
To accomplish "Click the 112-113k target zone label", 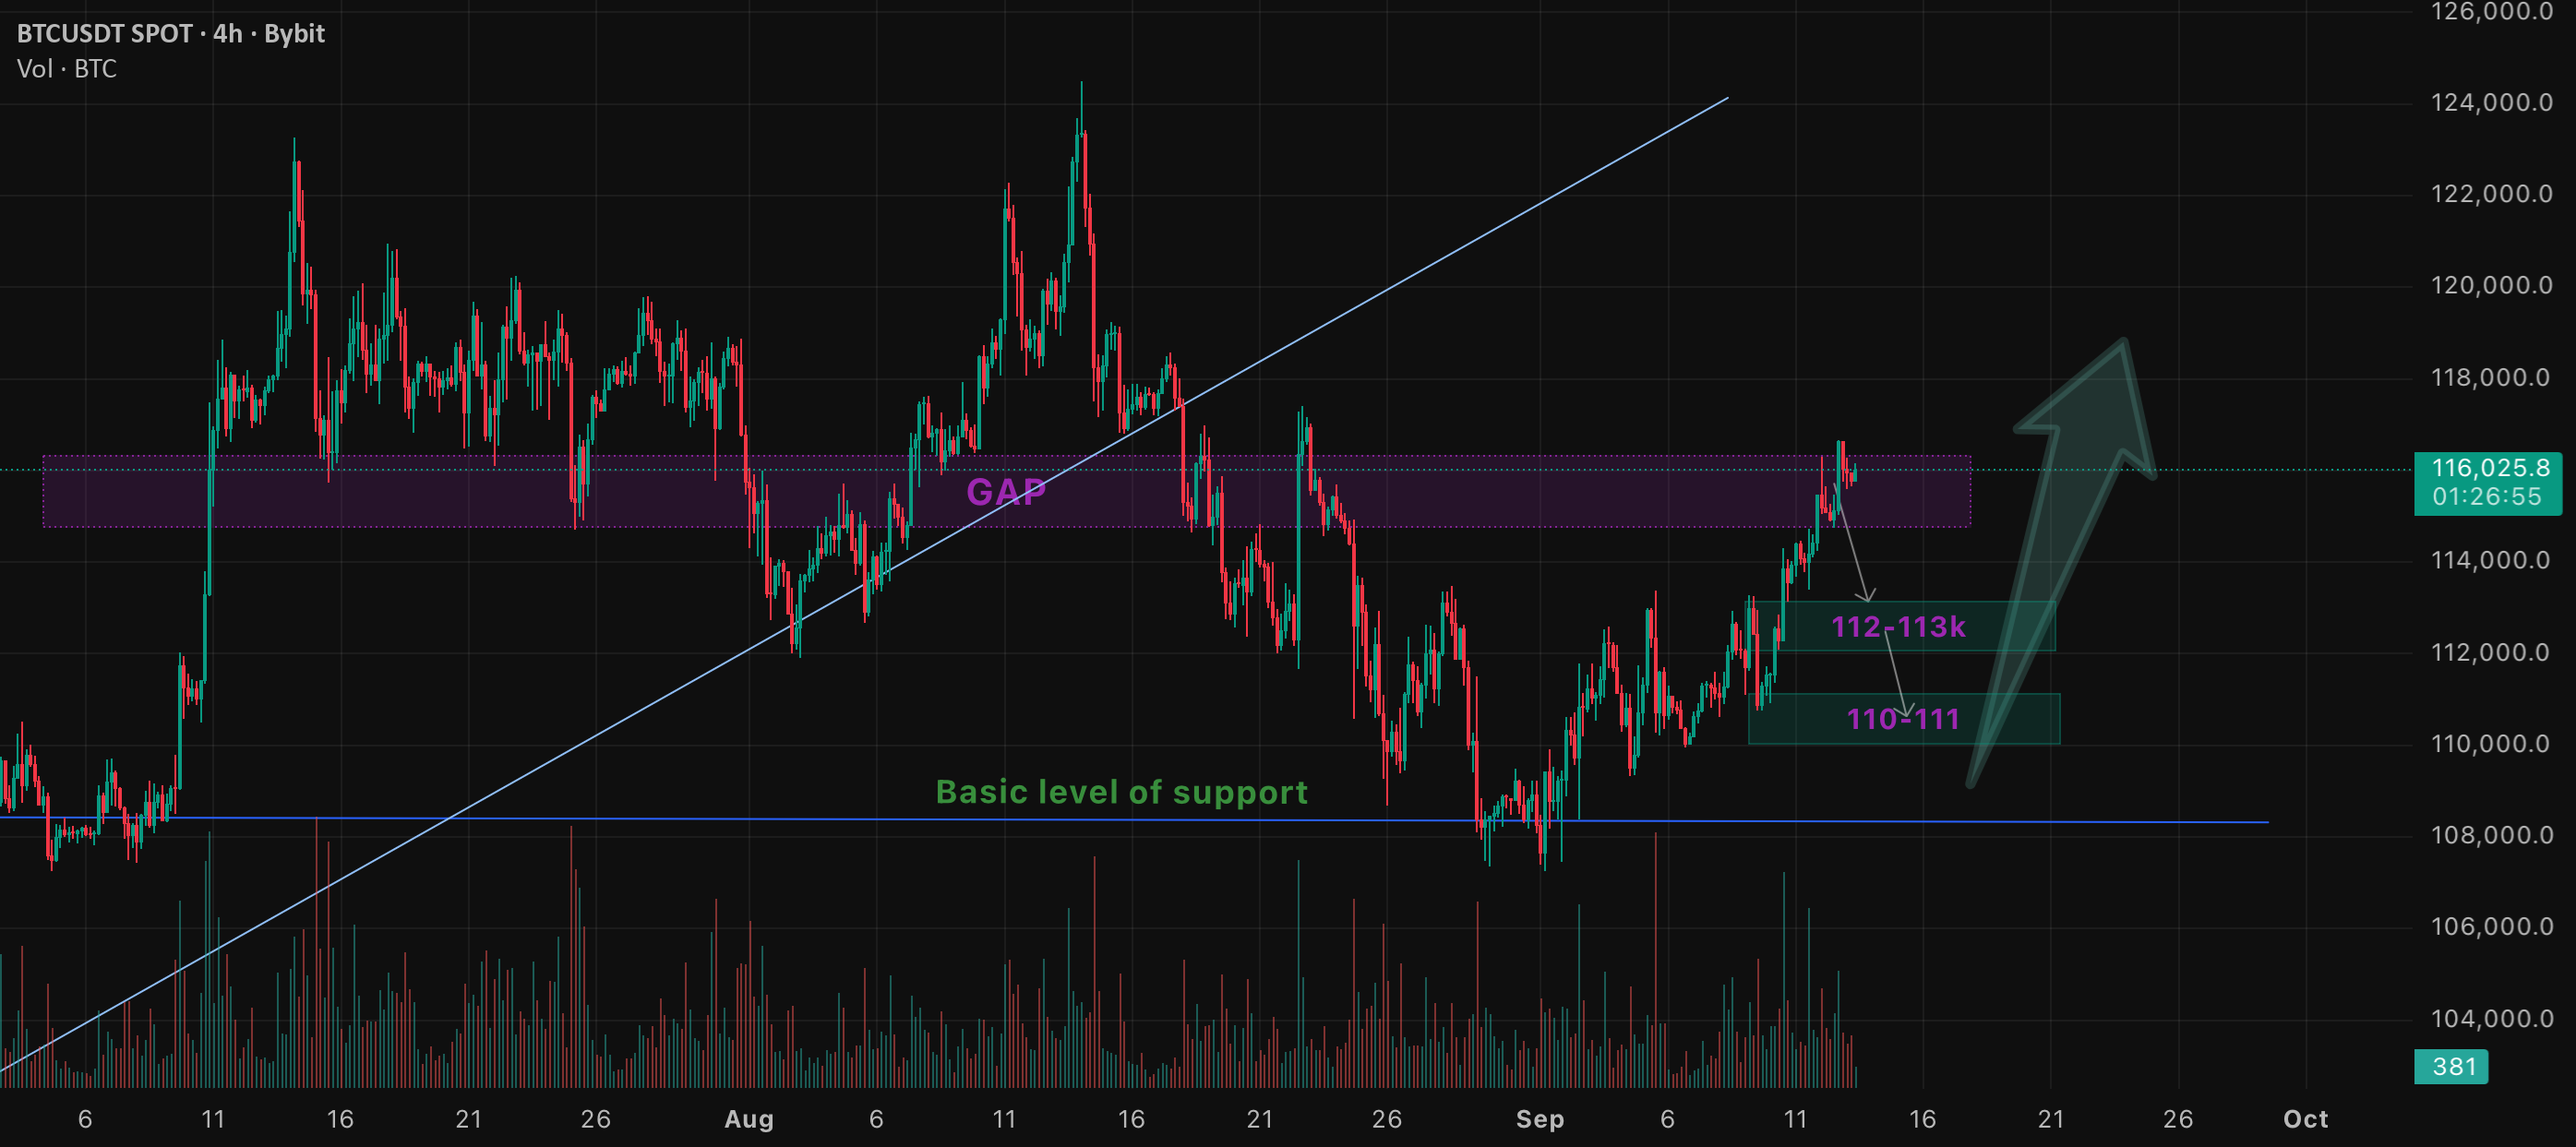I will click(1898, 627).
